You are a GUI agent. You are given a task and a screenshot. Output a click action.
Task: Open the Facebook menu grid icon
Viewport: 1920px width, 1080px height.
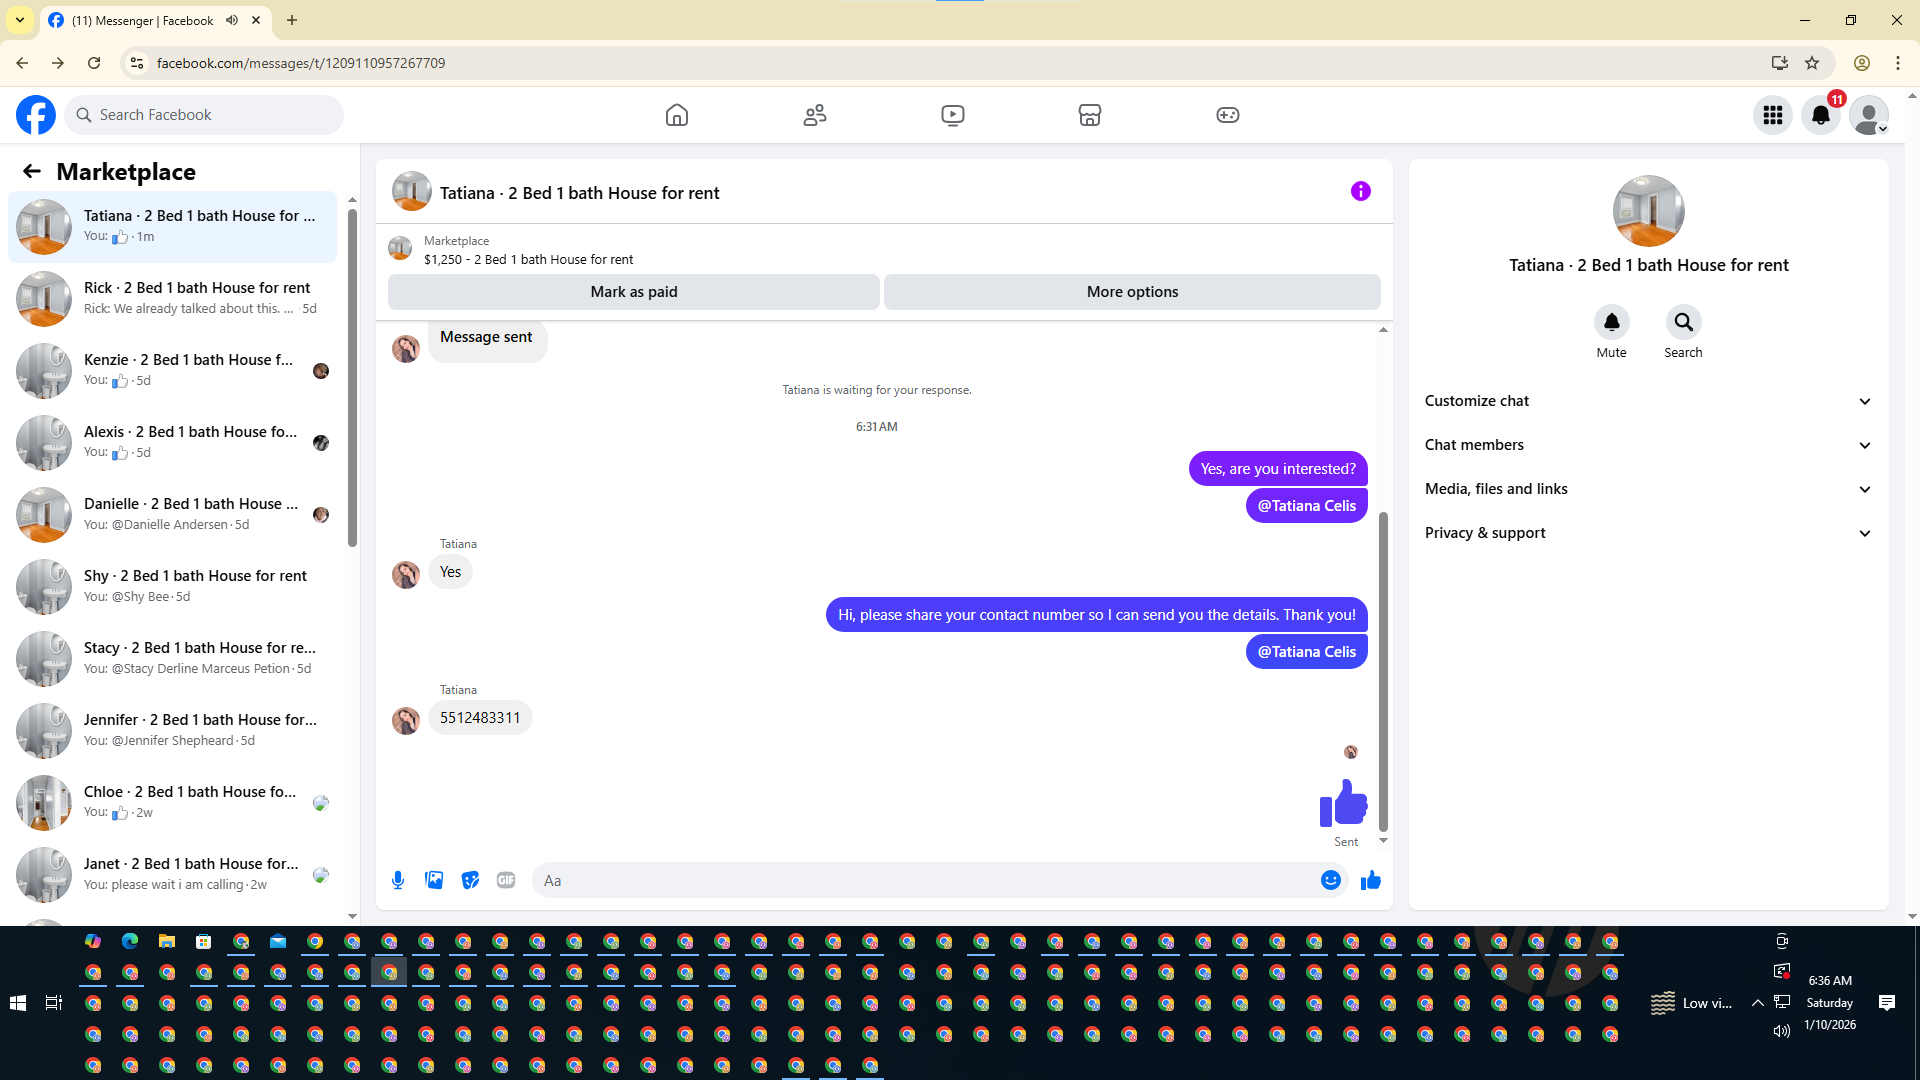coord(1773,115)
